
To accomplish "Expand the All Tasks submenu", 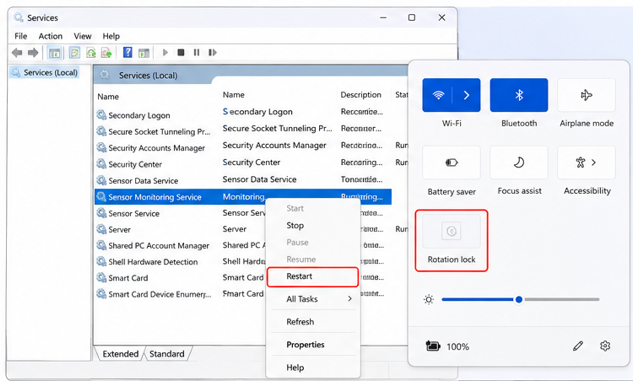I will click(313, 299).
